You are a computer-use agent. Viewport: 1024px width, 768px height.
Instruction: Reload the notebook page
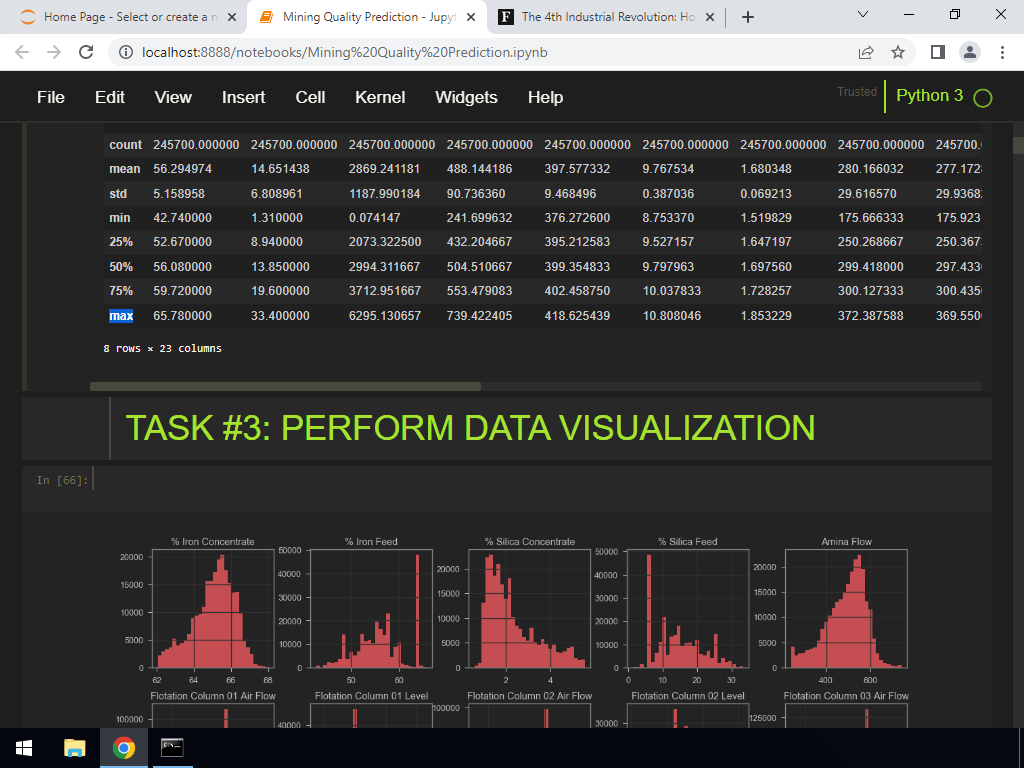85,52
